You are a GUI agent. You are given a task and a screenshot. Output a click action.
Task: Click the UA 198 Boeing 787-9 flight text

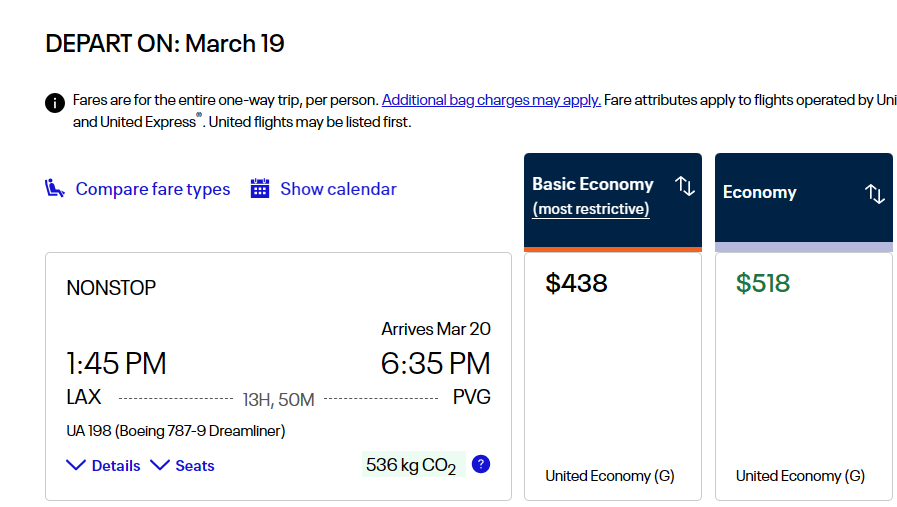[176, 430]
